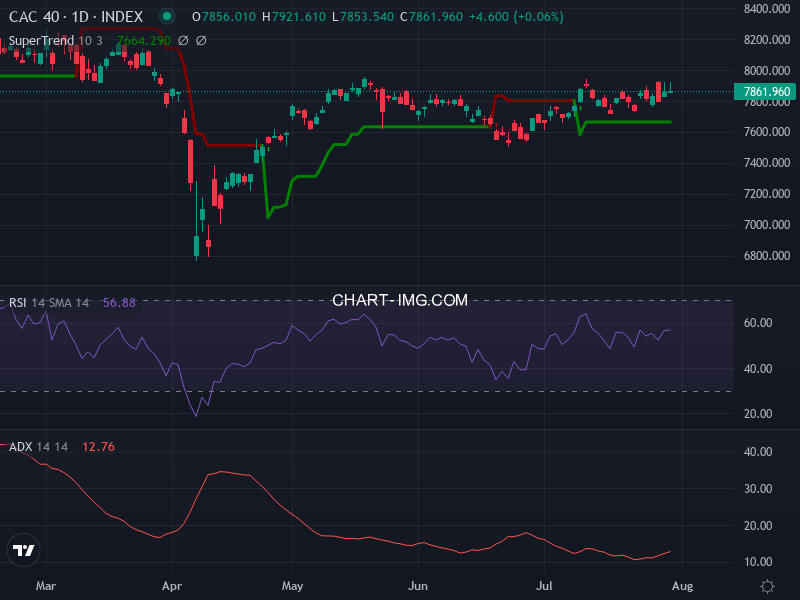Open chart settings gear icon
800x600 pixels.
tap(767, 586)
